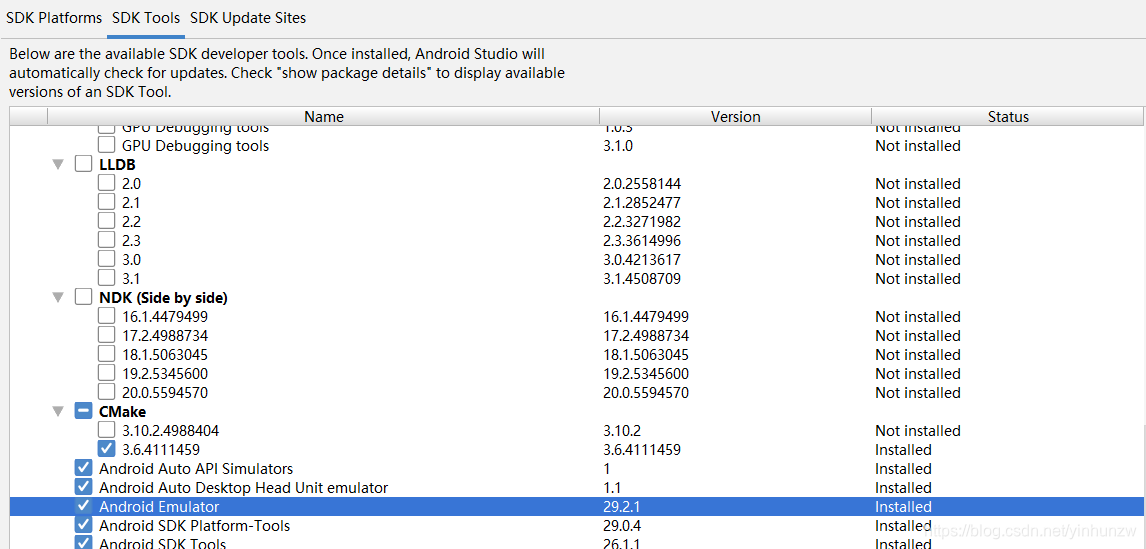Image resolution: width=1146 pixels, height=549 pixels.
Task: Sort by the Name column header
Action: [324, 116]
